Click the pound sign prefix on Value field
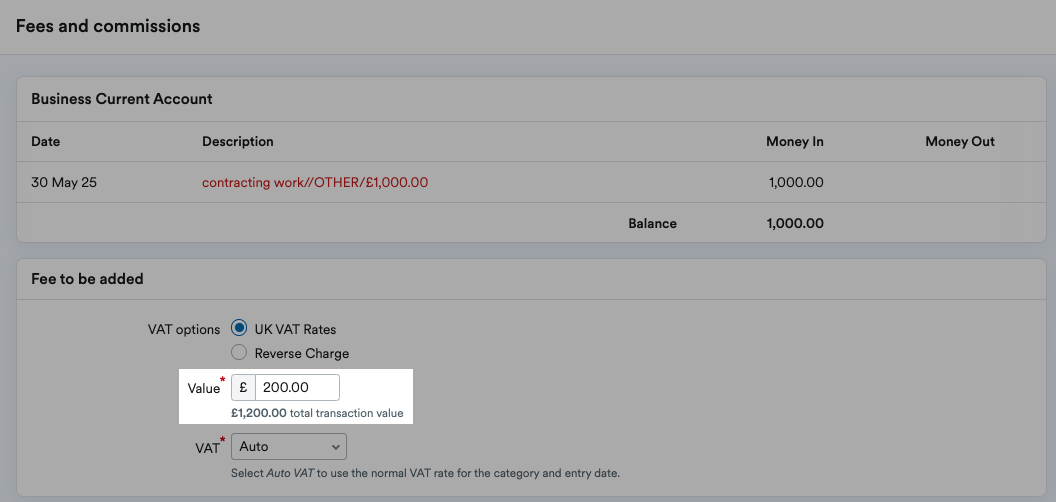This screenshot has width=1056, height=502. (243, 387)
